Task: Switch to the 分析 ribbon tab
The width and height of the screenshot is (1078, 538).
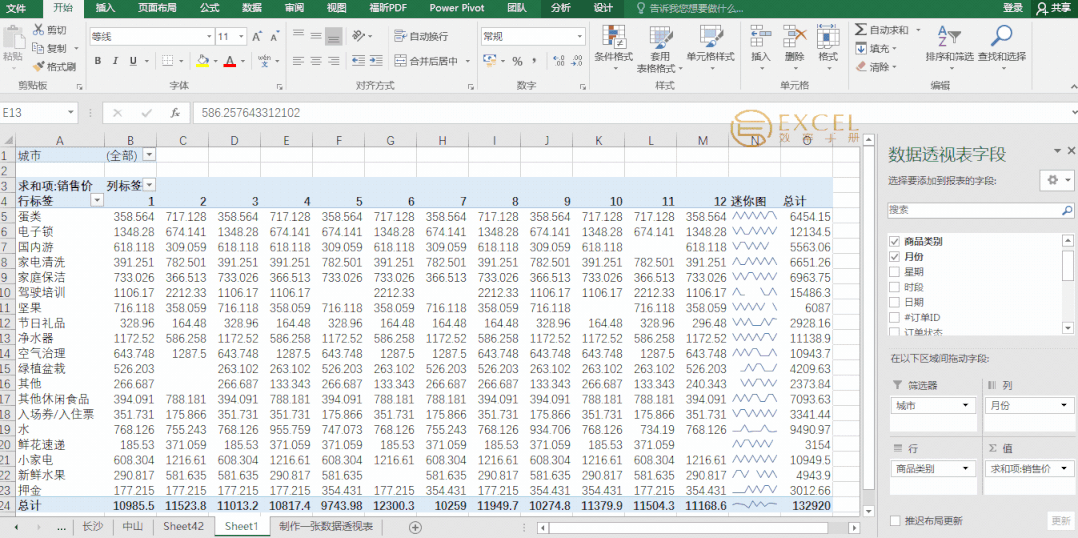Action: (x=560, y=8)
